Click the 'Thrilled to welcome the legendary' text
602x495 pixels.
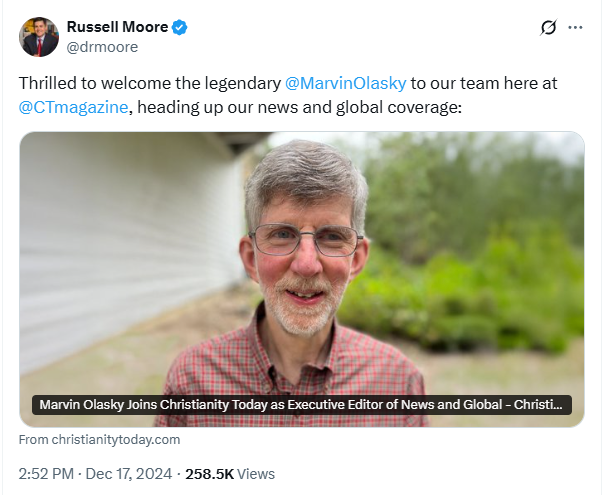pos(150,85)
